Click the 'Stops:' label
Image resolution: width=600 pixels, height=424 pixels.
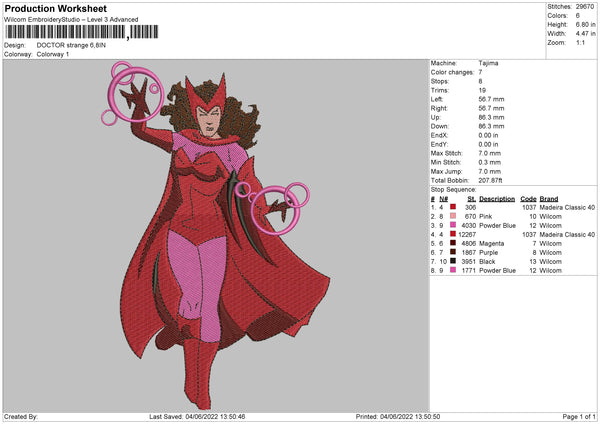pyautogui.click(x=440, y=81)
